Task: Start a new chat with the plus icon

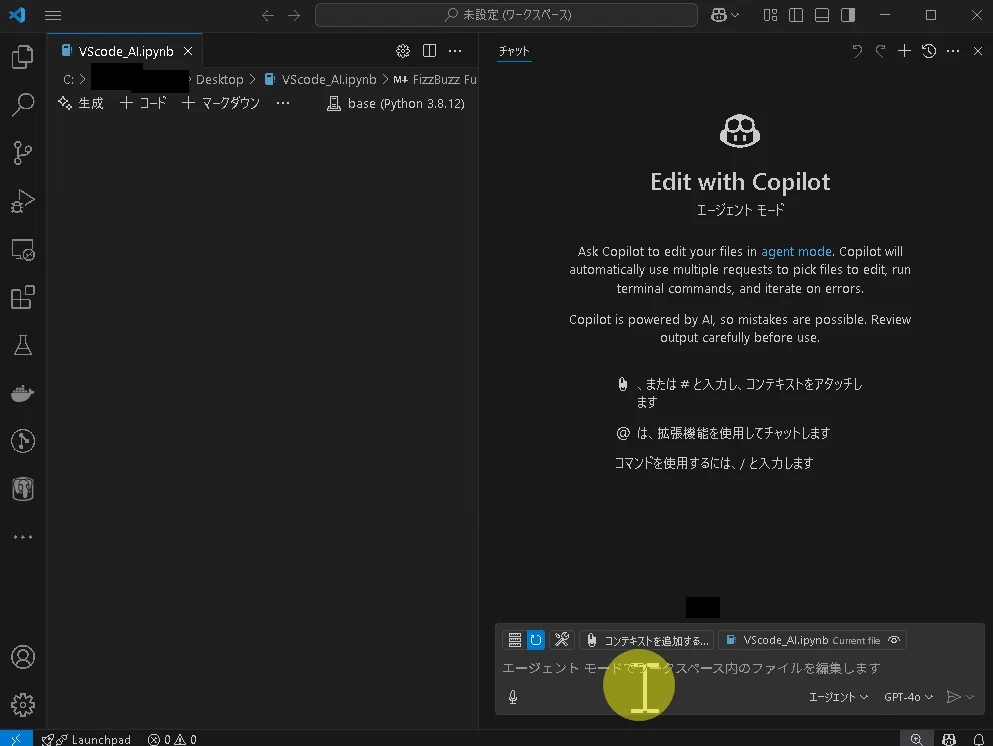Action: pos(904,51)
